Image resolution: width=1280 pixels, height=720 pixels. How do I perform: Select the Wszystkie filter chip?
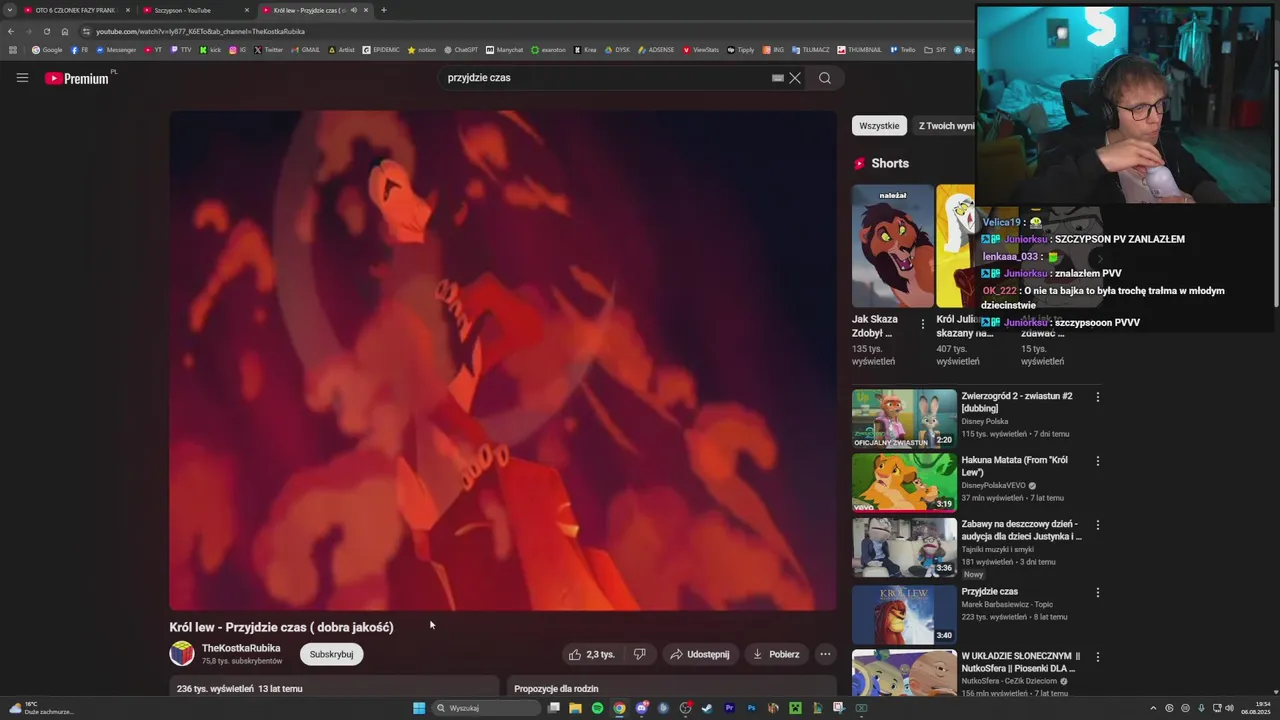click(x=879, y=126)
